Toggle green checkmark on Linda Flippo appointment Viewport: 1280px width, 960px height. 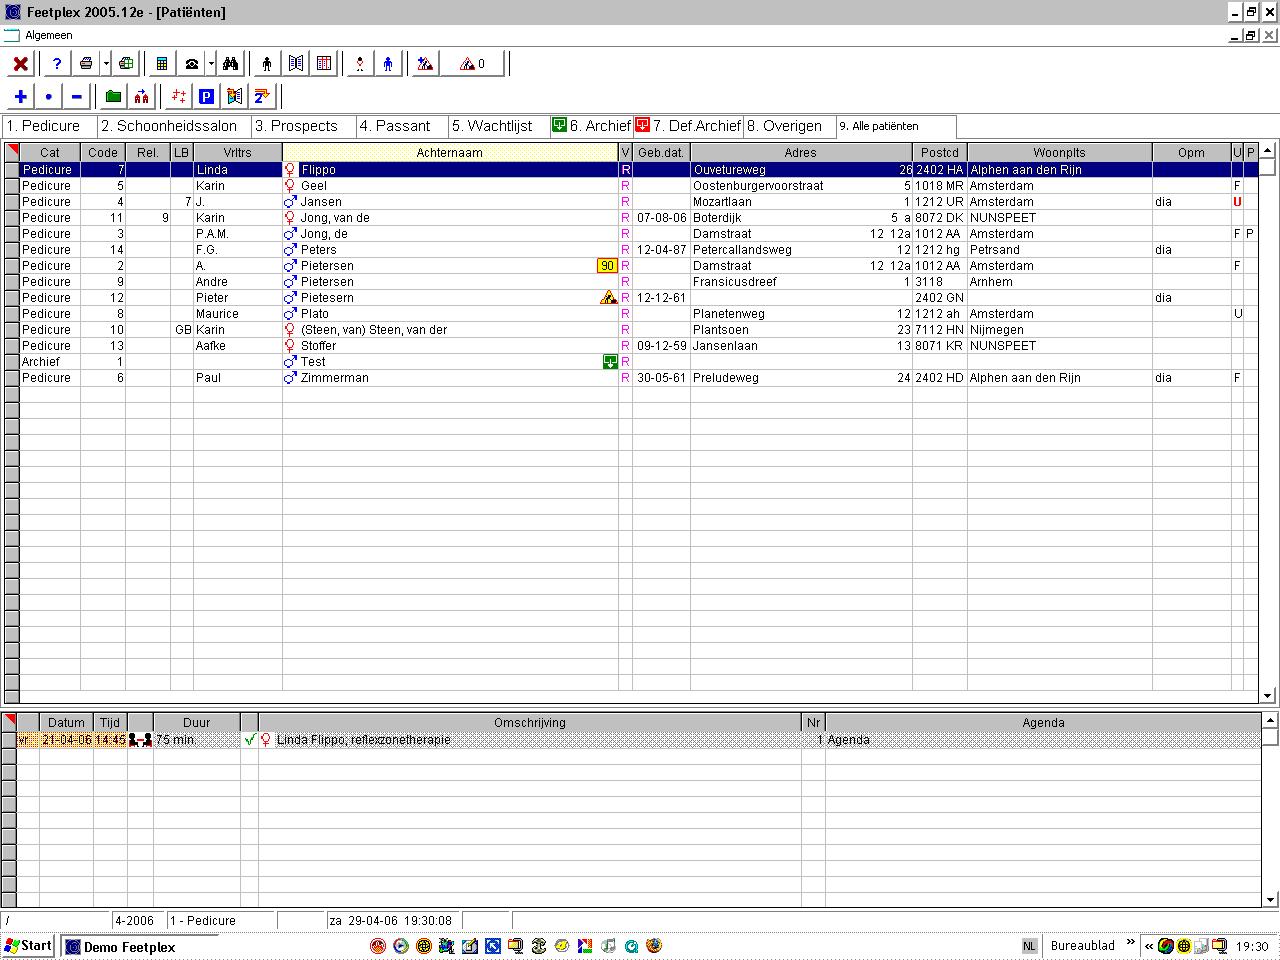coord(249,740)
